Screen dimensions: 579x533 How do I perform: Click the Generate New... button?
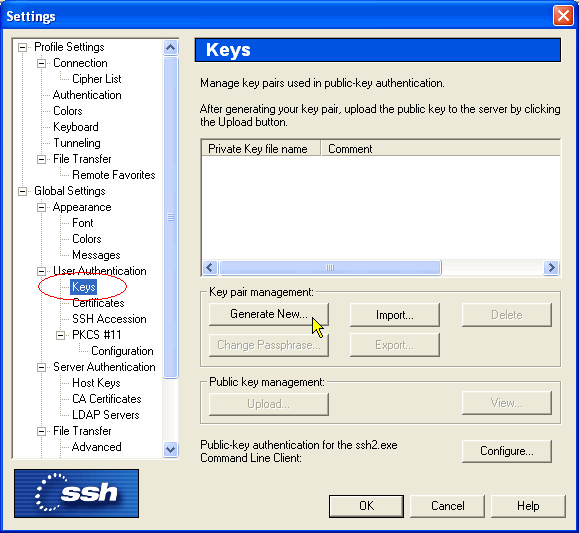269,314
